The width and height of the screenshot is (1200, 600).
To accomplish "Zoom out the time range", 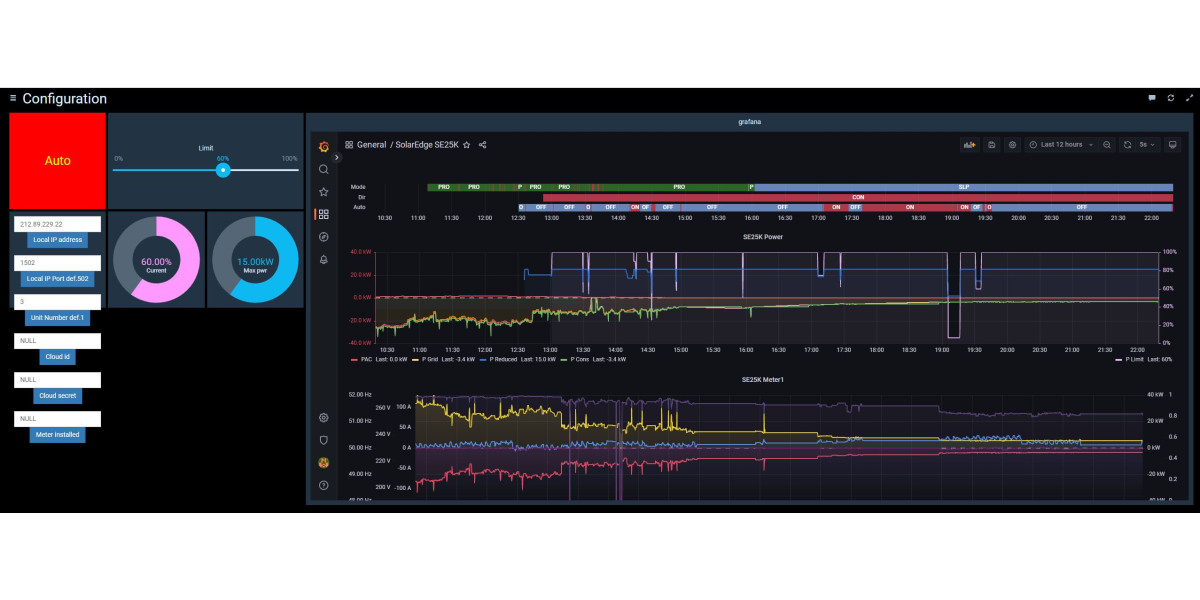I will pos(1107,145).
